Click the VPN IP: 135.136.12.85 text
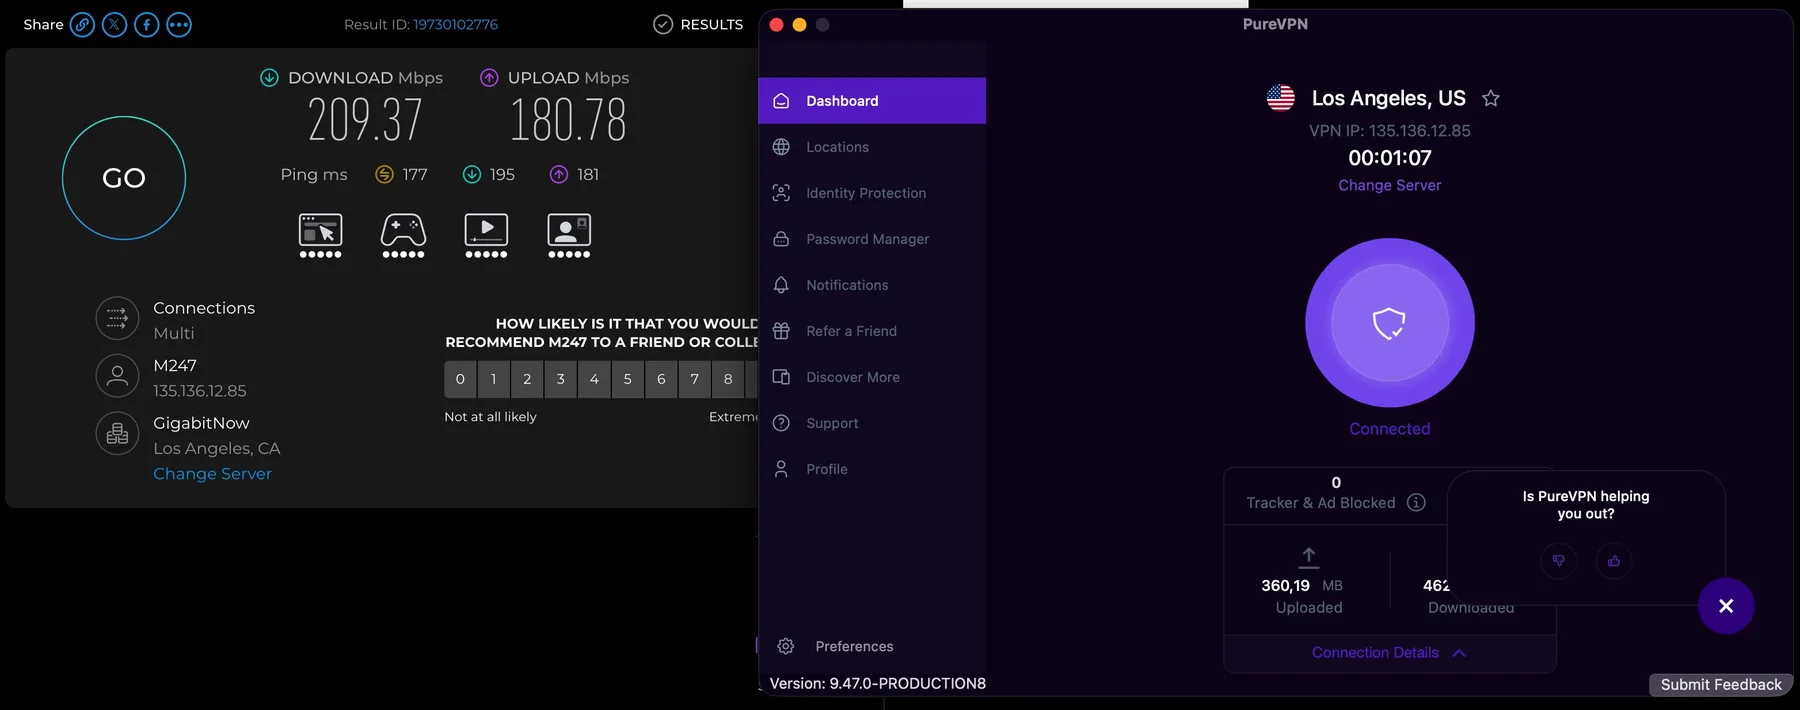 (1389, 131)
